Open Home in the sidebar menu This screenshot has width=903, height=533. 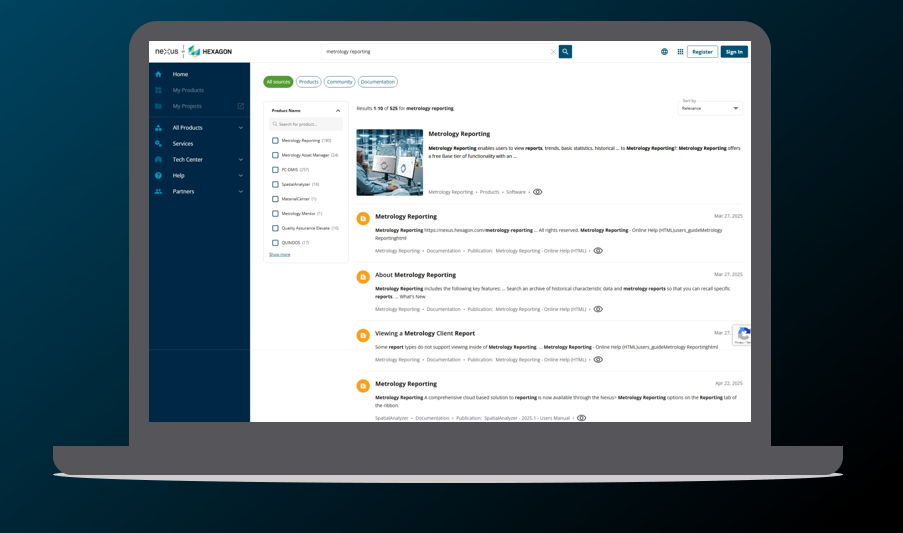tap(180, 74)
